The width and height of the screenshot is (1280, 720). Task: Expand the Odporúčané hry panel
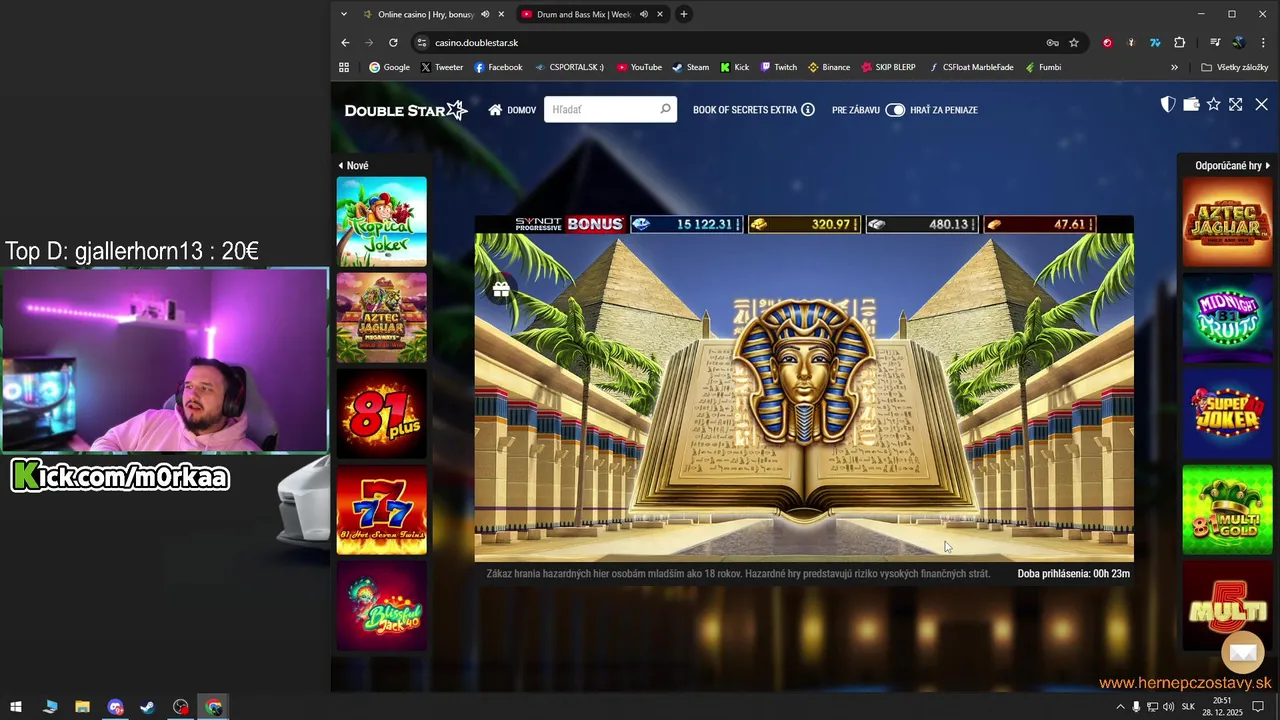pos(1232,165)
